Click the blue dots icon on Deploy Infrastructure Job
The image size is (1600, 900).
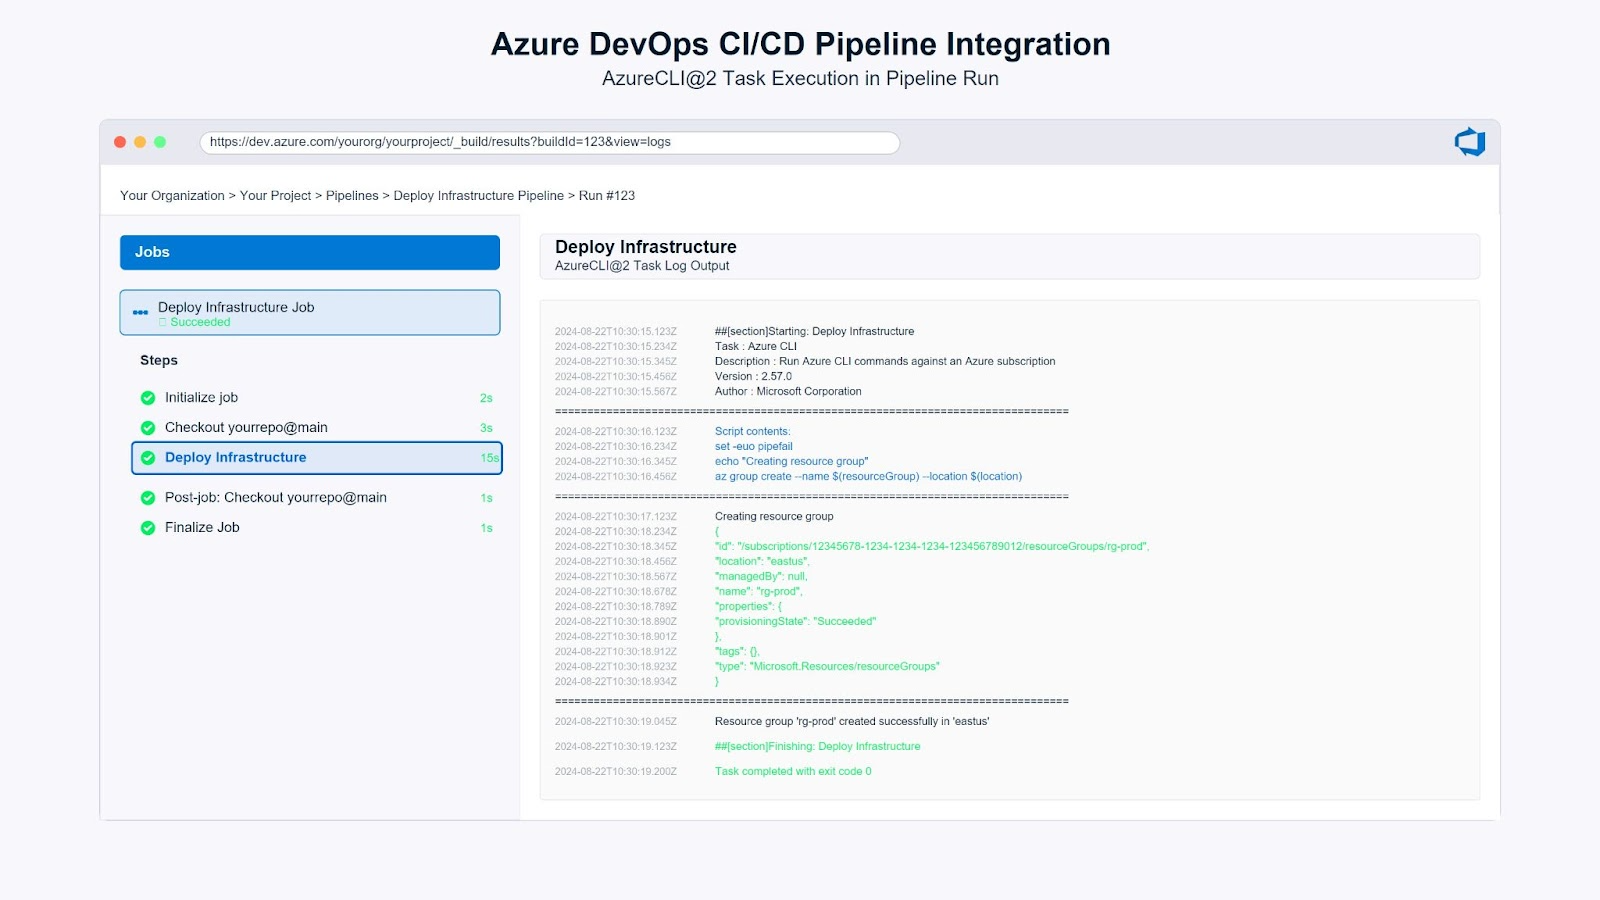pyautogui.click(x=139, y=311)
